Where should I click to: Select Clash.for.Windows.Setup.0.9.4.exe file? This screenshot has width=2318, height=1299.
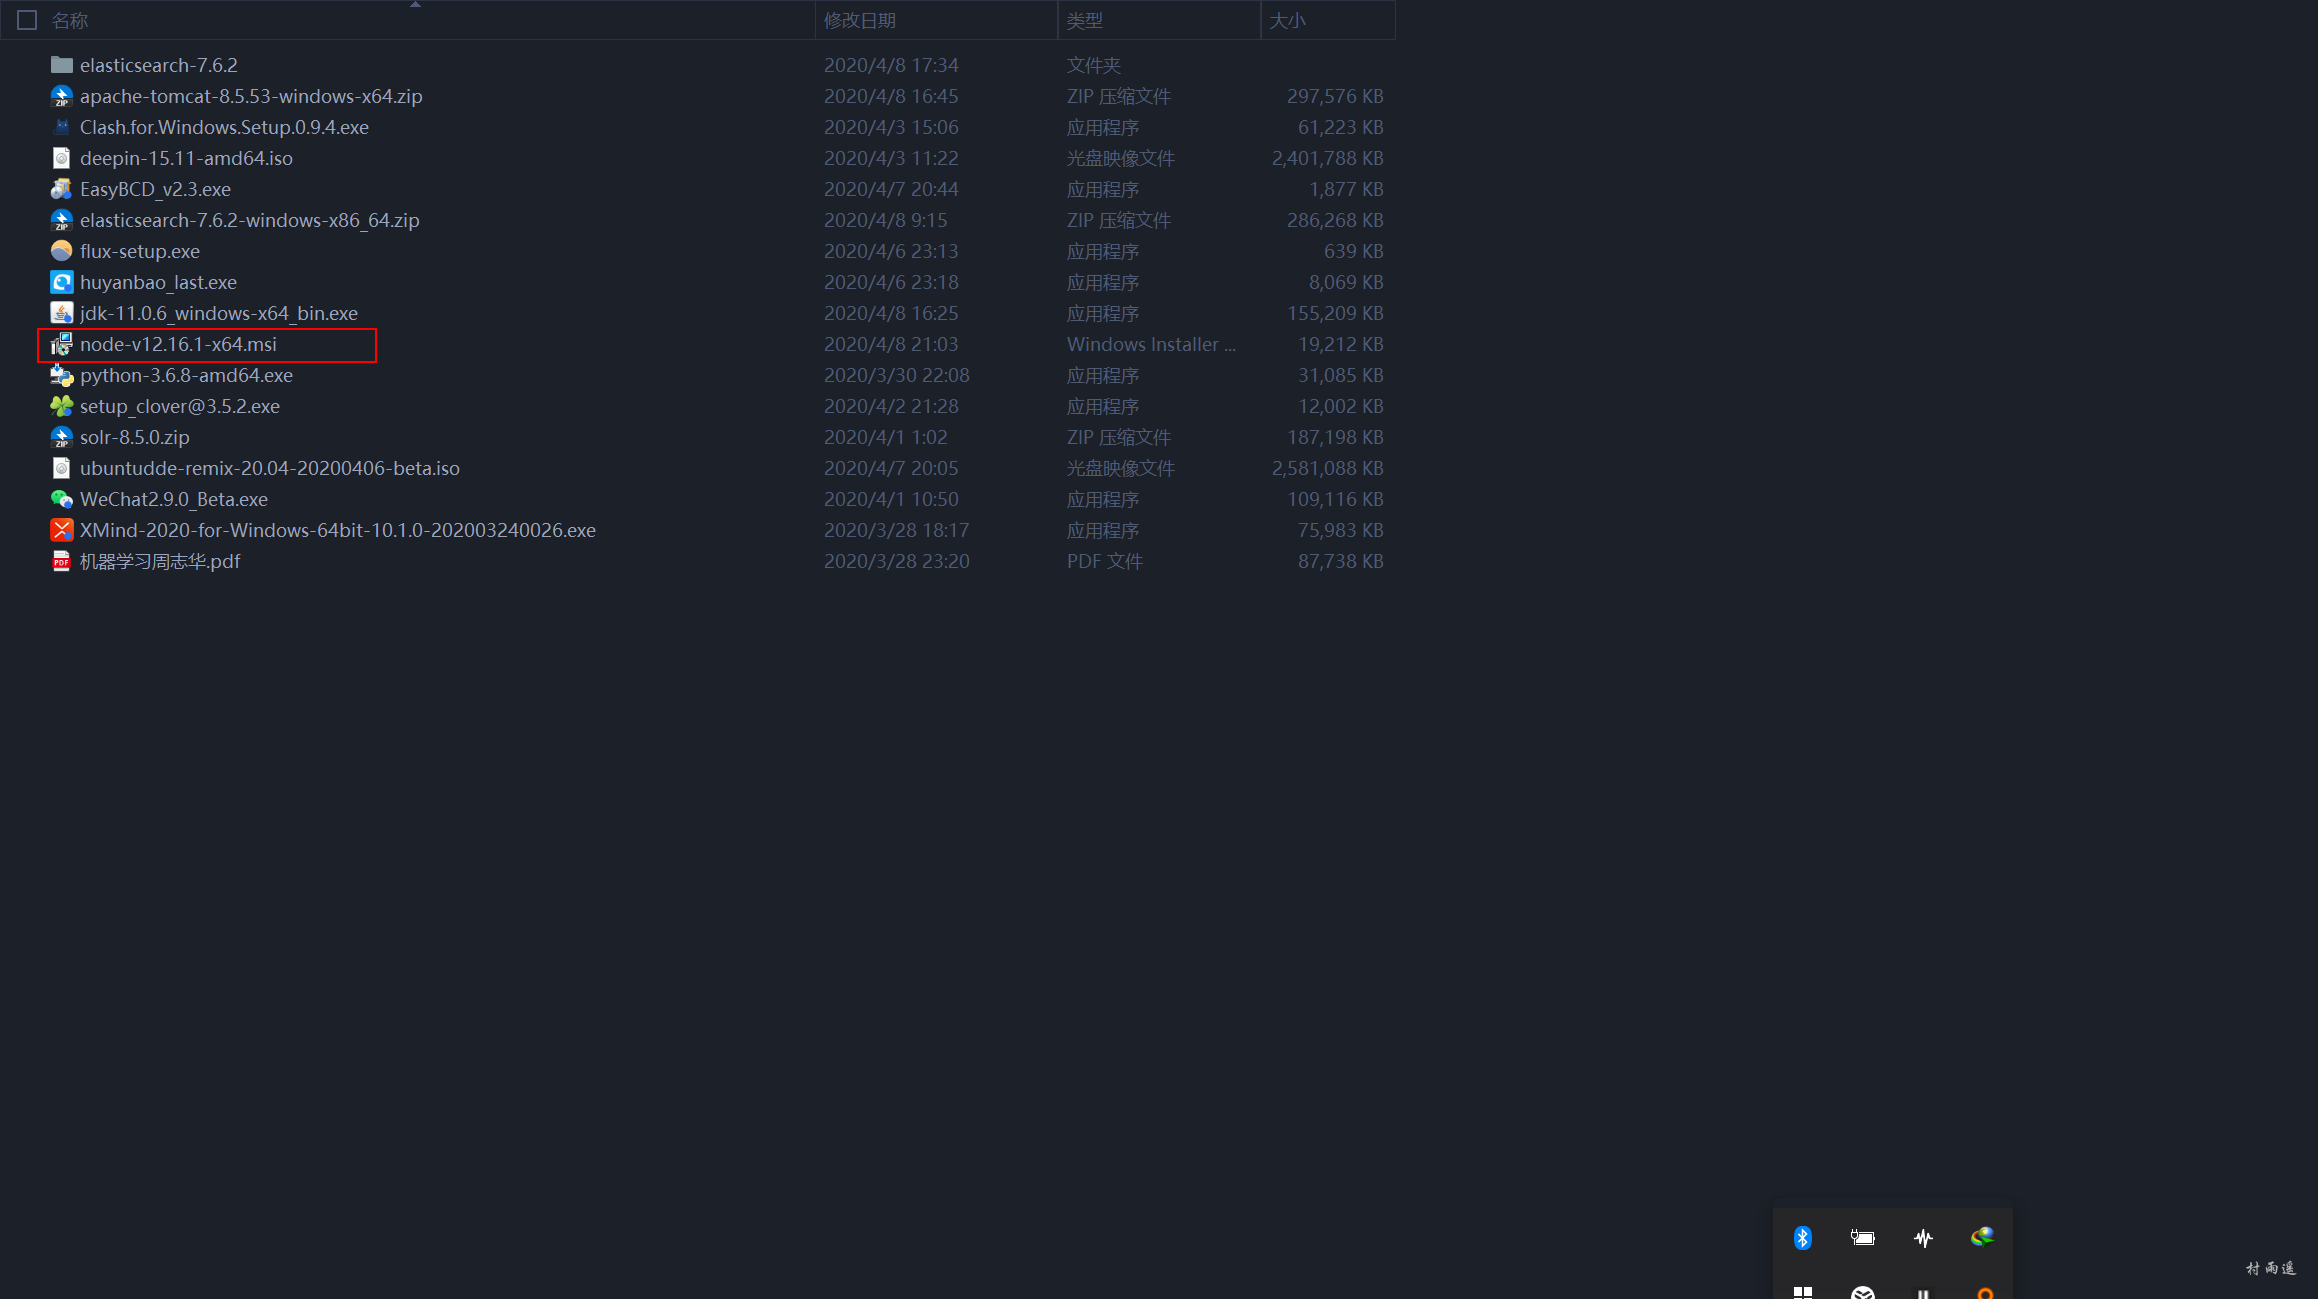(224, 127)
